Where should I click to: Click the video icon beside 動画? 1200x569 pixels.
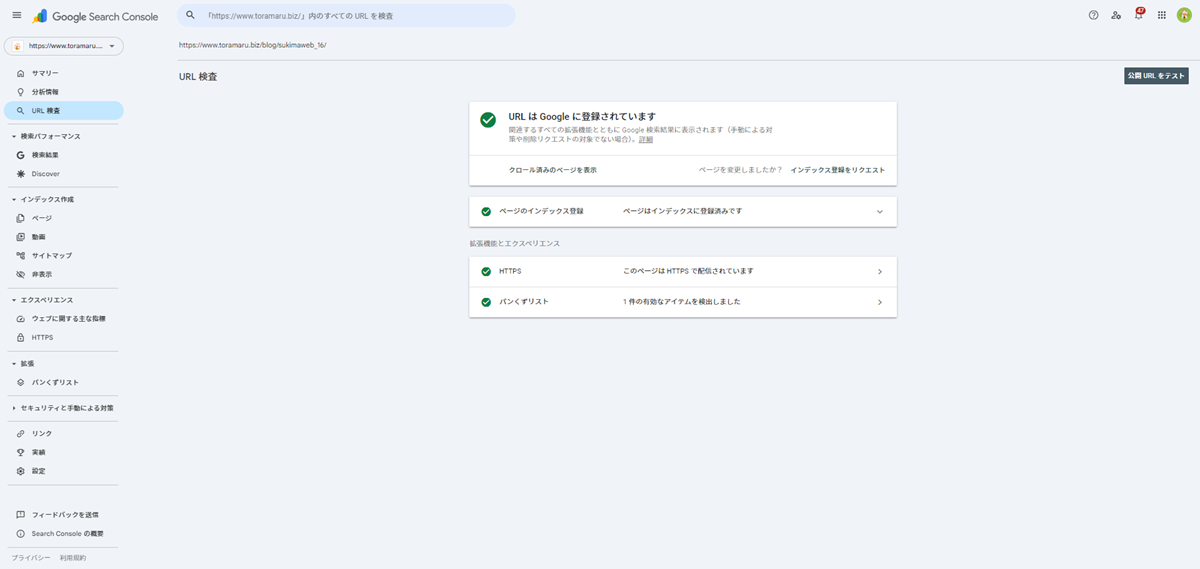click(20, 237)
